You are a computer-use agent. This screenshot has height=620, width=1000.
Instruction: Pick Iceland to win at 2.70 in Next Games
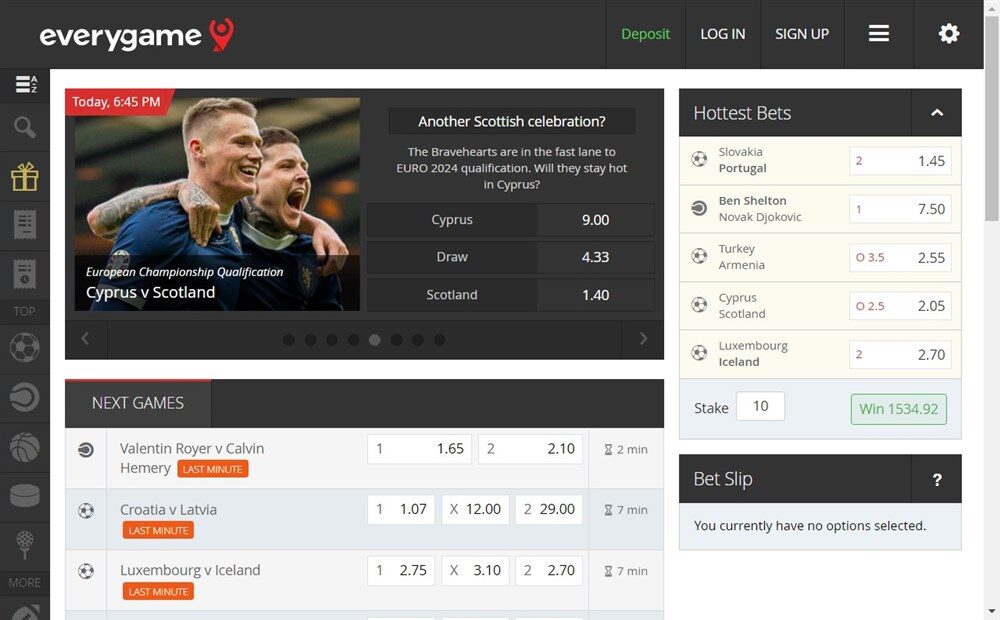click(549, 570)
